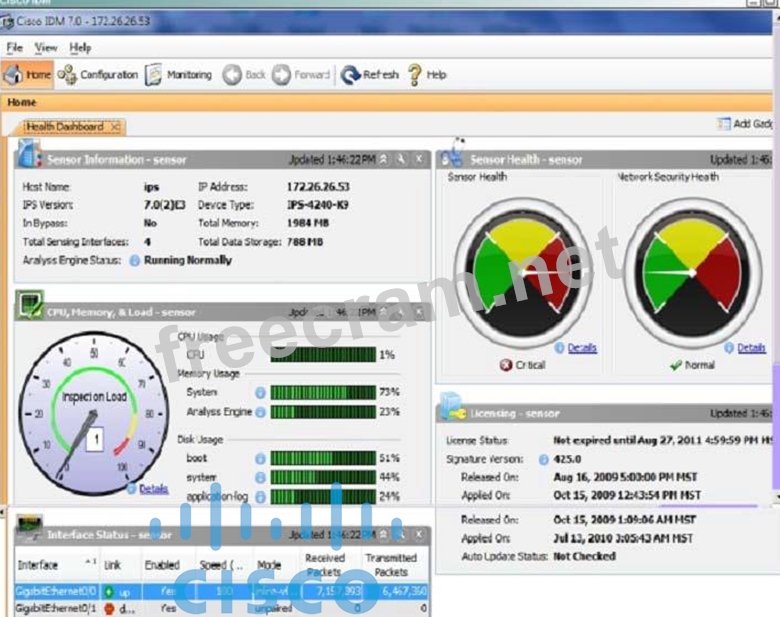
Task: Open Help from the toolbar
Action: pos(427,75)
